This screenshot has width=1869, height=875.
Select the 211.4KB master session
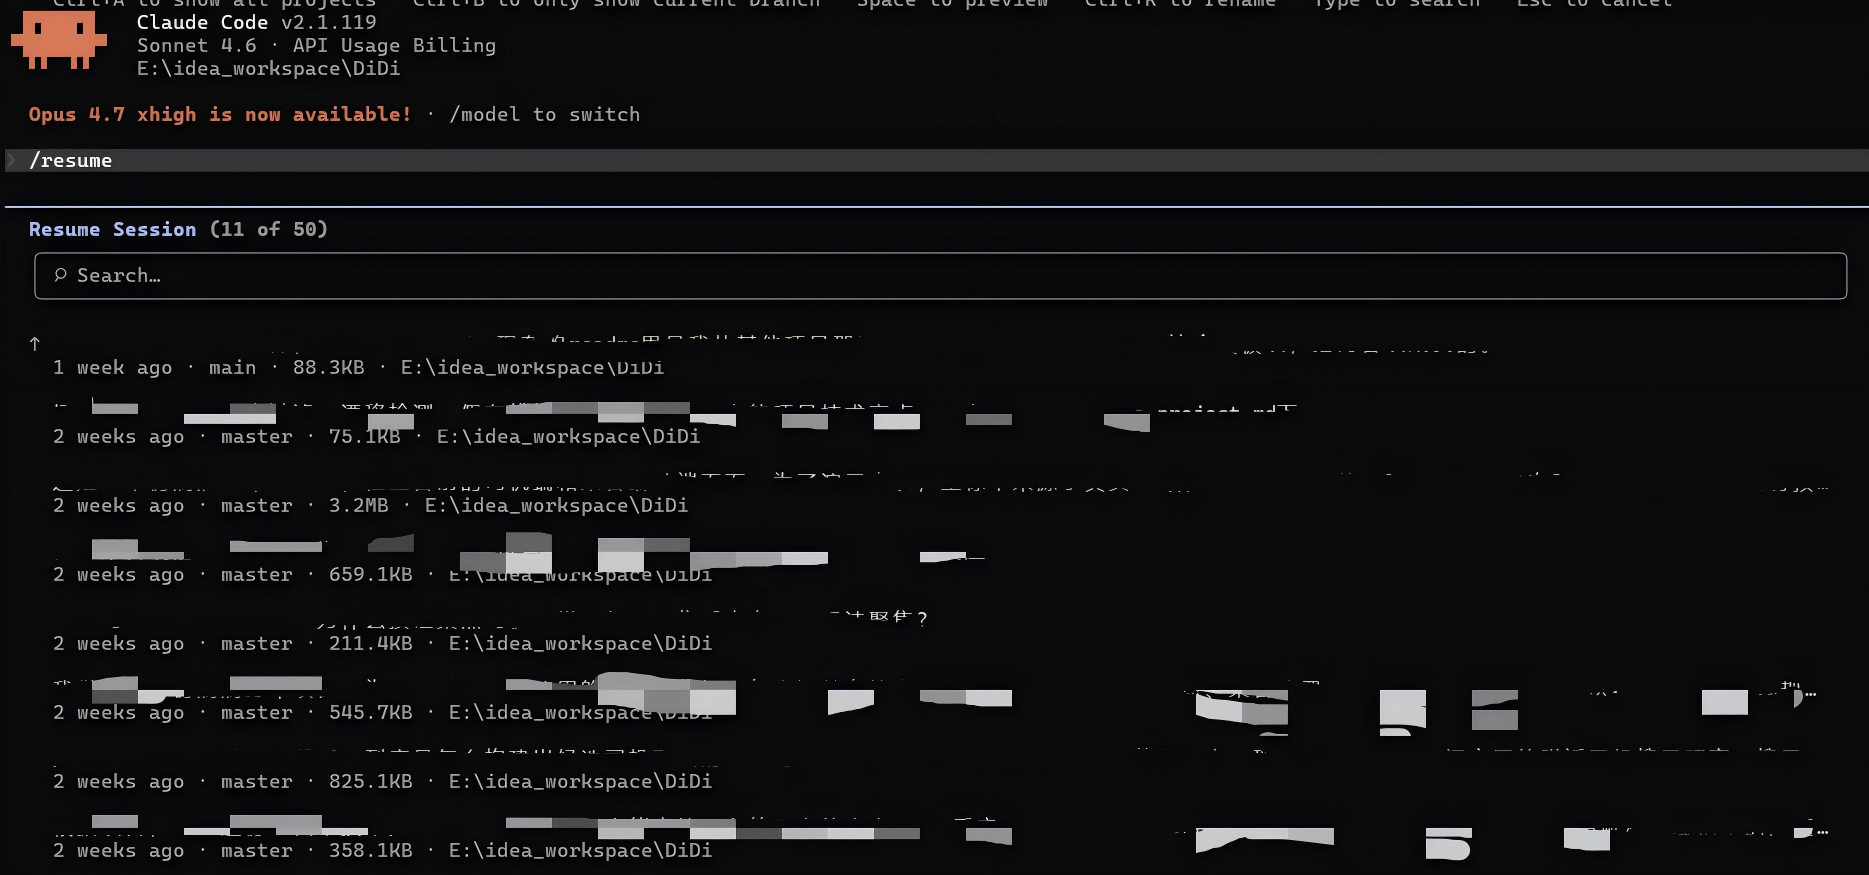[383, 643]
